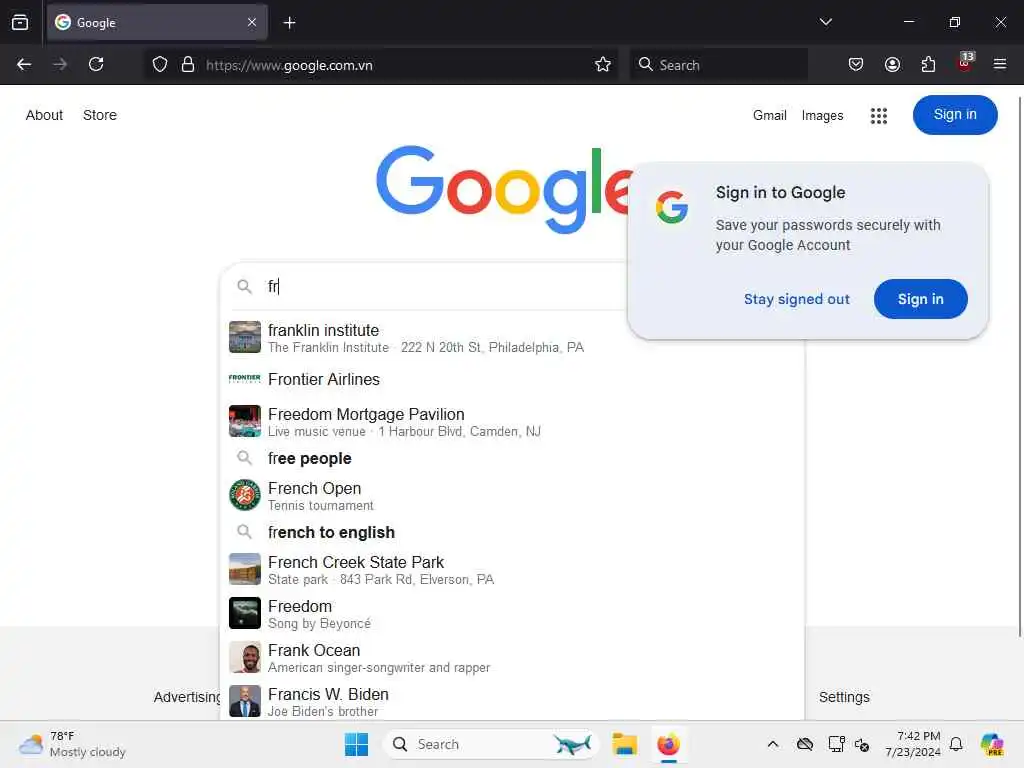Select the 'french to english' suggestion

tap(512, 532)
